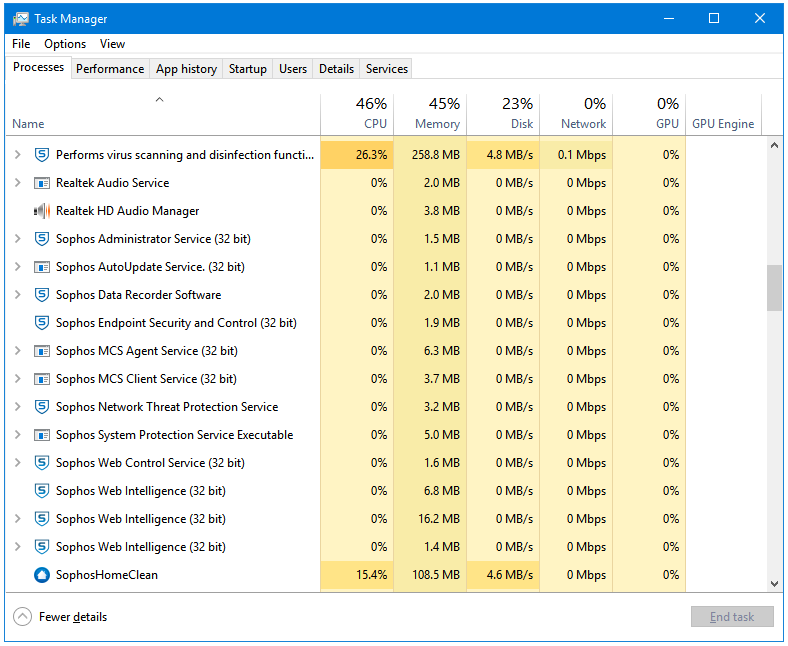Open the Details tab

(336, 69)
